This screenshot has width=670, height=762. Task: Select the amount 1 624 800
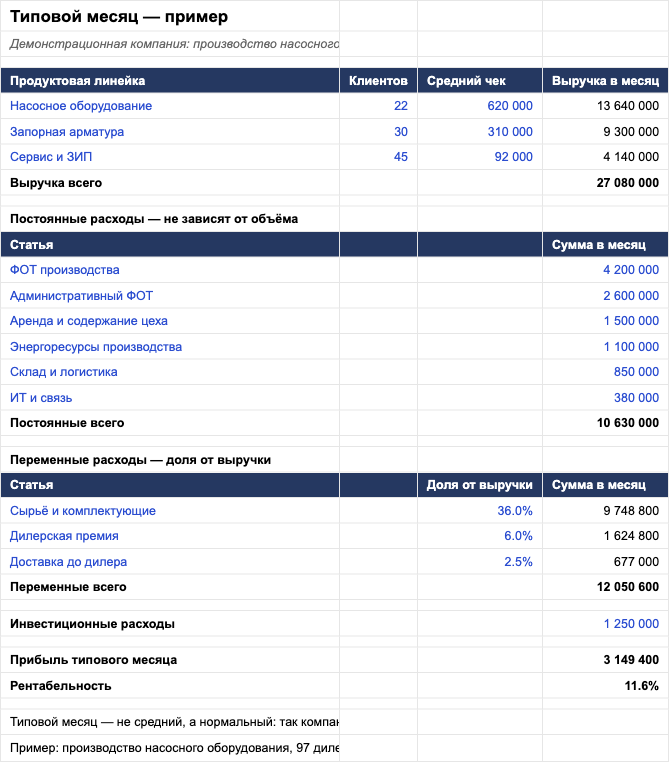click(605, 536)
